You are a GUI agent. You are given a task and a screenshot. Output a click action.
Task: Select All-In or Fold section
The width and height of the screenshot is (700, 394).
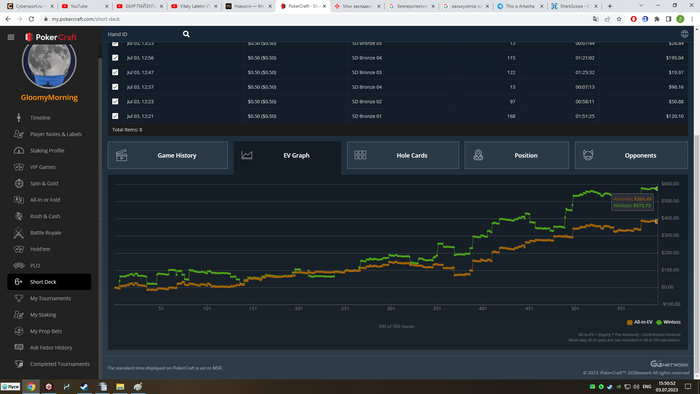click(45, 200)
